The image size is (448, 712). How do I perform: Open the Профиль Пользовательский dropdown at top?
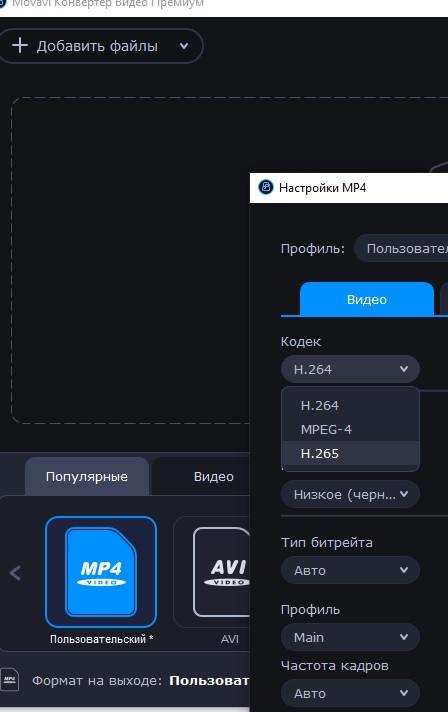pos(401,248)
